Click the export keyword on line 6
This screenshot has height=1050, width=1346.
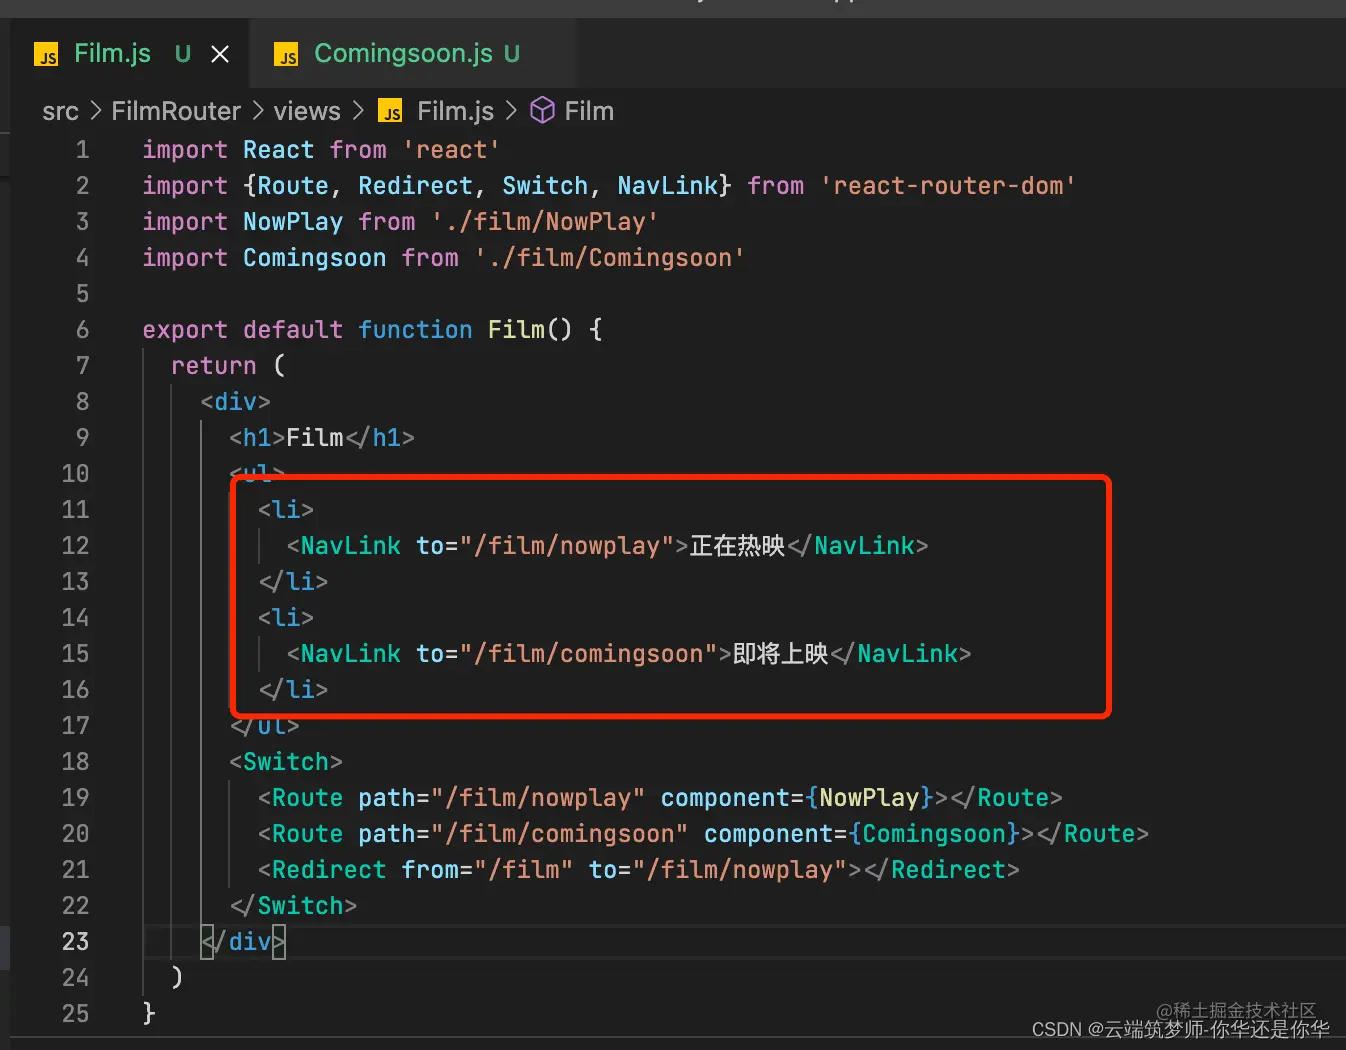(x=185, y=330)
